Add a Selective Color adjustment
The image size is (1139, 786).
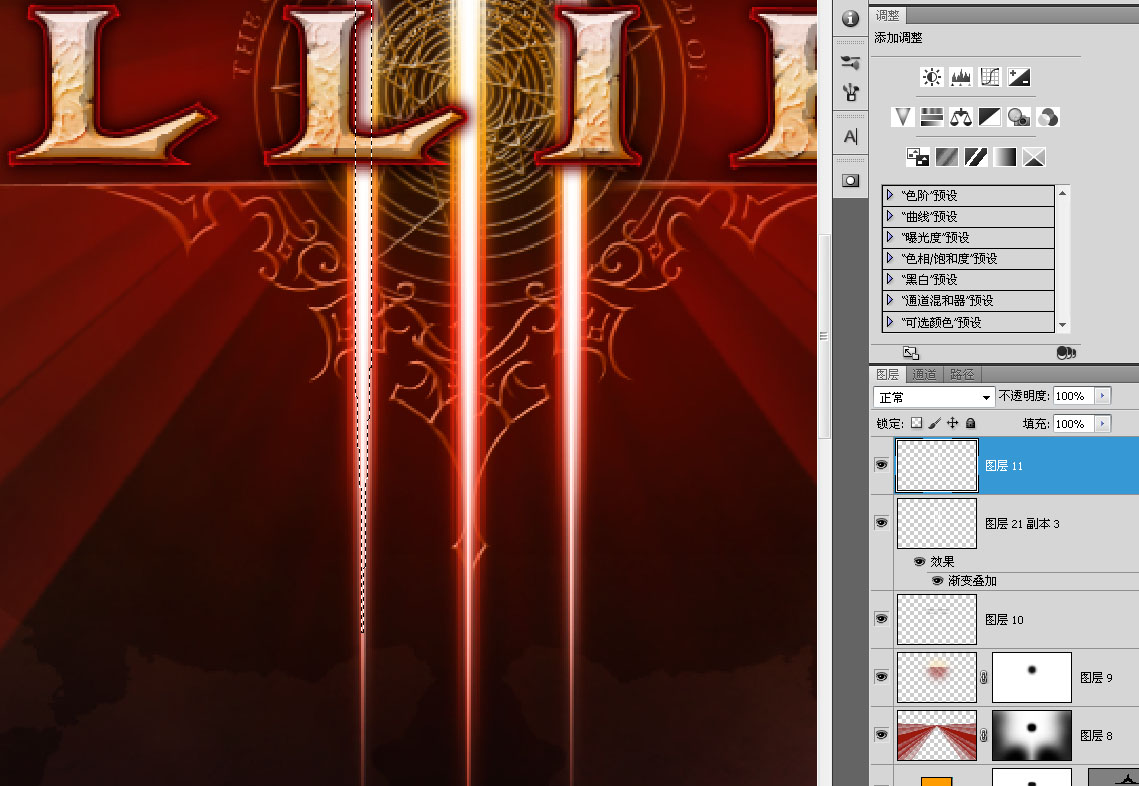click(x=1034, y=157)
